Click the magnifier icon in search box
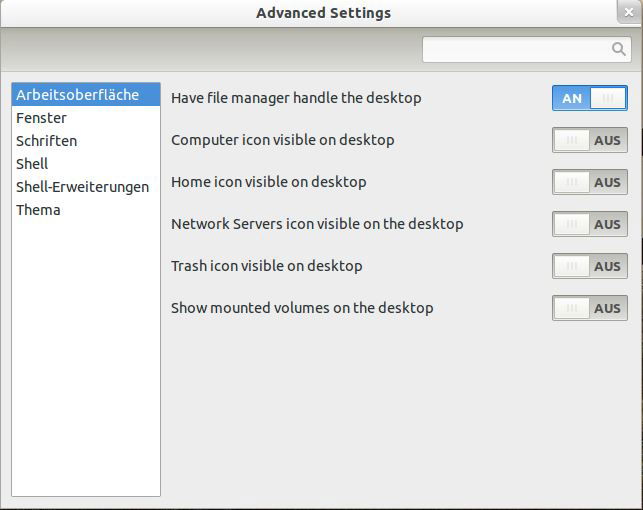The width and height of the screenshot is (643, 510). pyautogui.click(x=618, y=49)
